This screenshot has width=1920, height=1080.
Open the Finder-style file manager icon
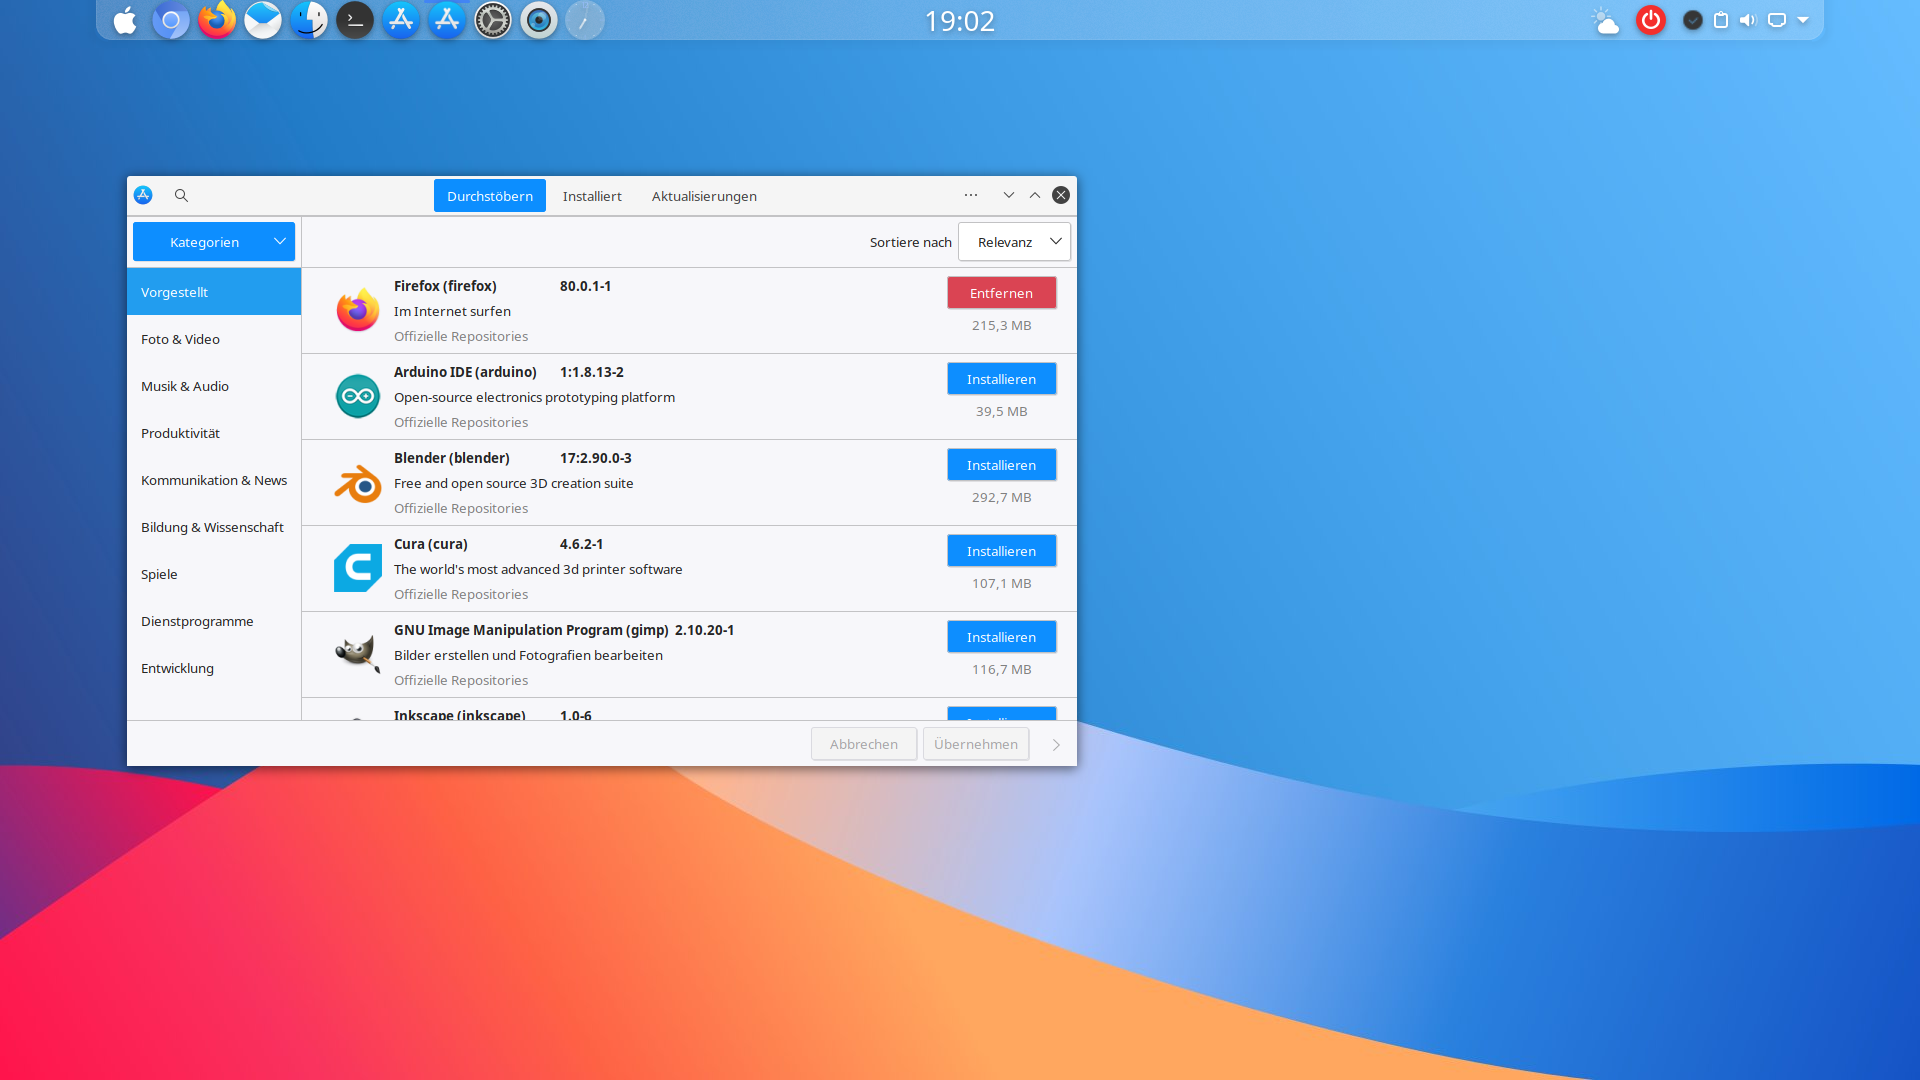tap(309, 20)
